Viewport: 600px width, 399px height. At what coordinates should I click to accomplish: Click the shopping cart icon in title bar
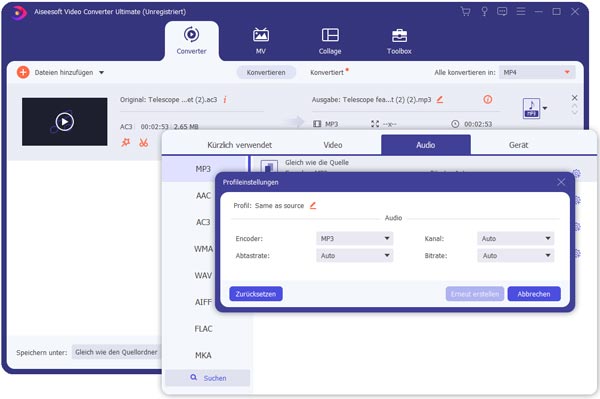pos(465,11)
